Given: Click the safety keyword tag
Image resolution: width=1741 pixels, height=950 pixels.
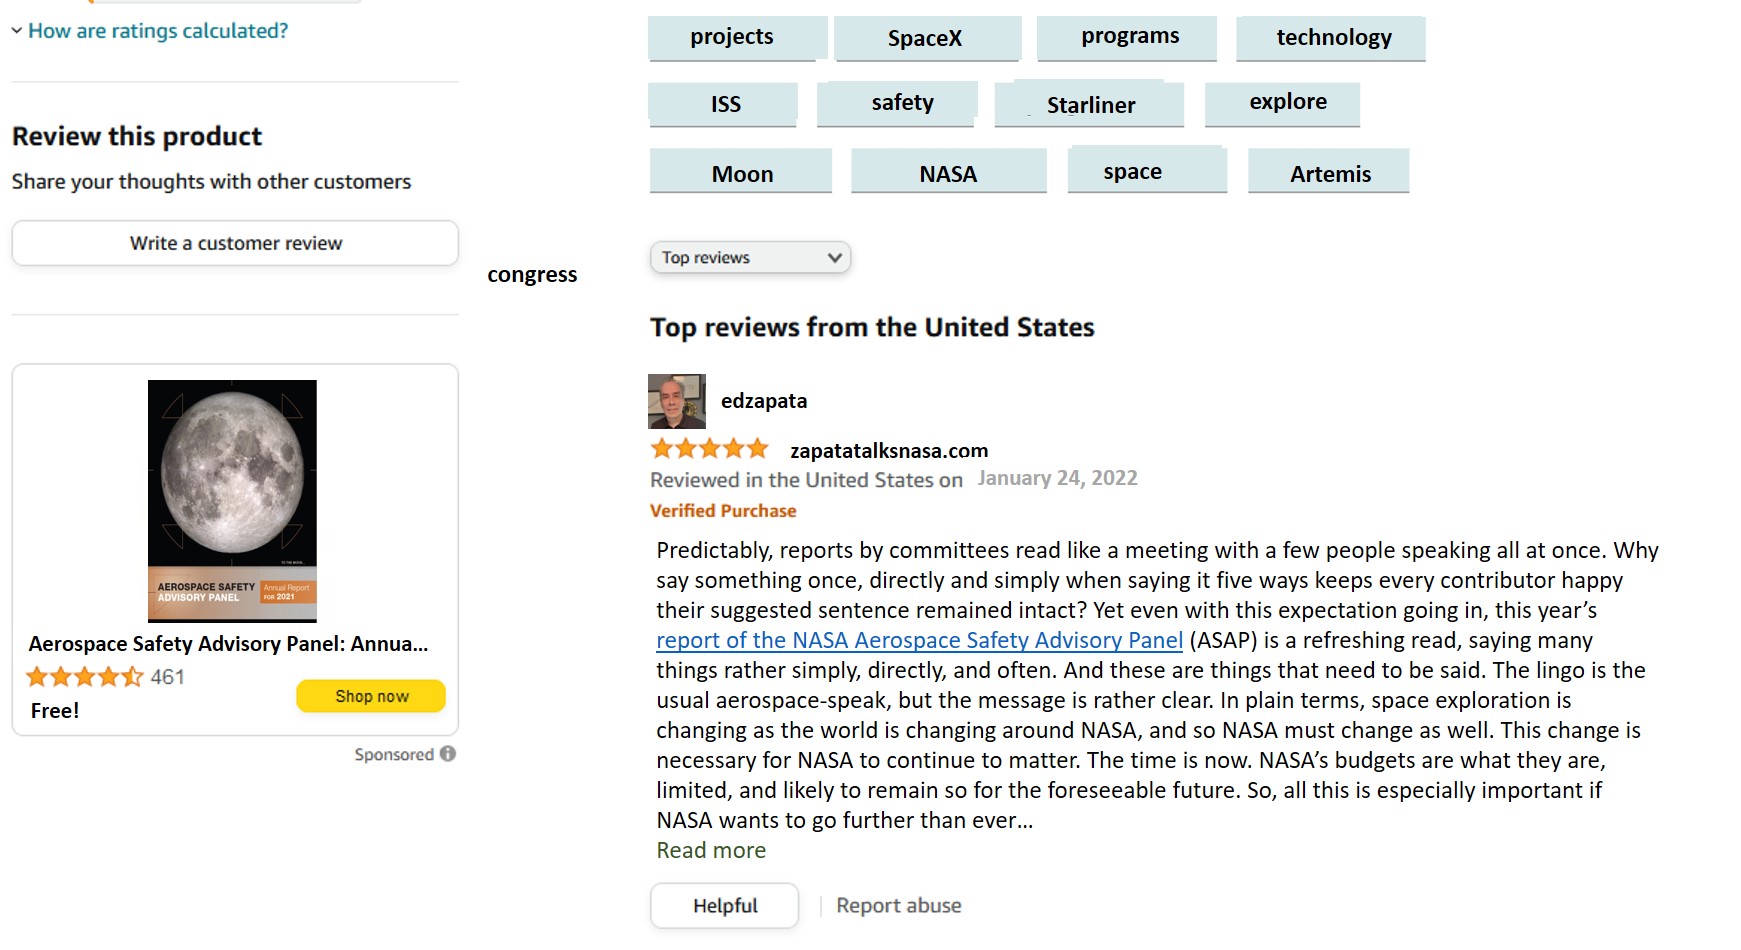Looking at the screenshot, I should 900,103.
